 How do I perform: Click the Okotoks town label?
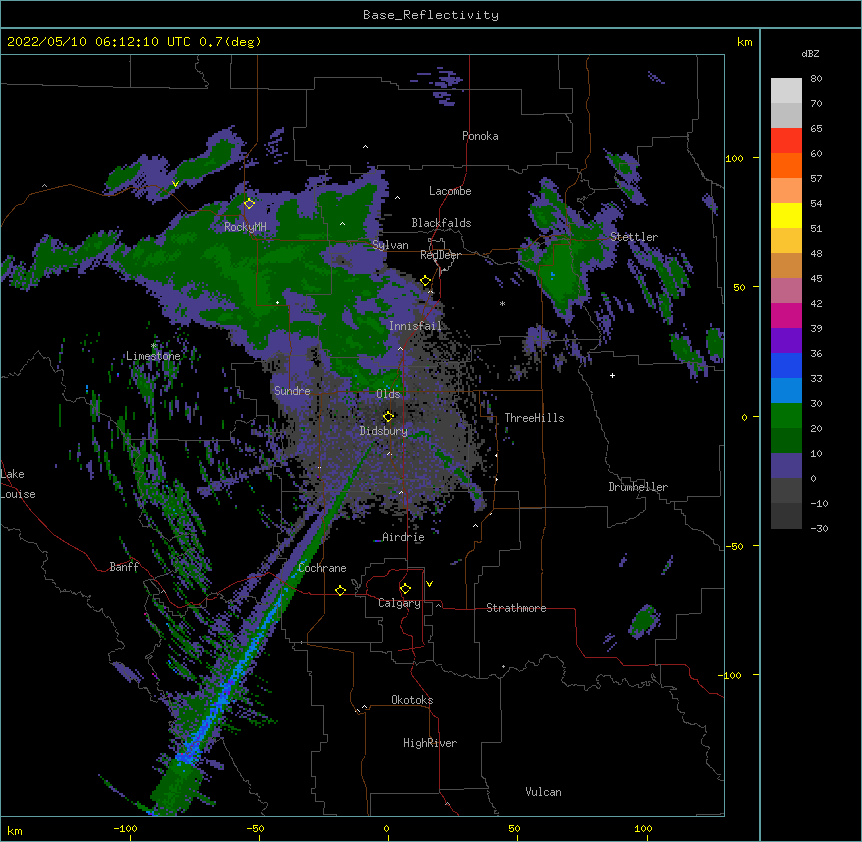coord(412,700)
